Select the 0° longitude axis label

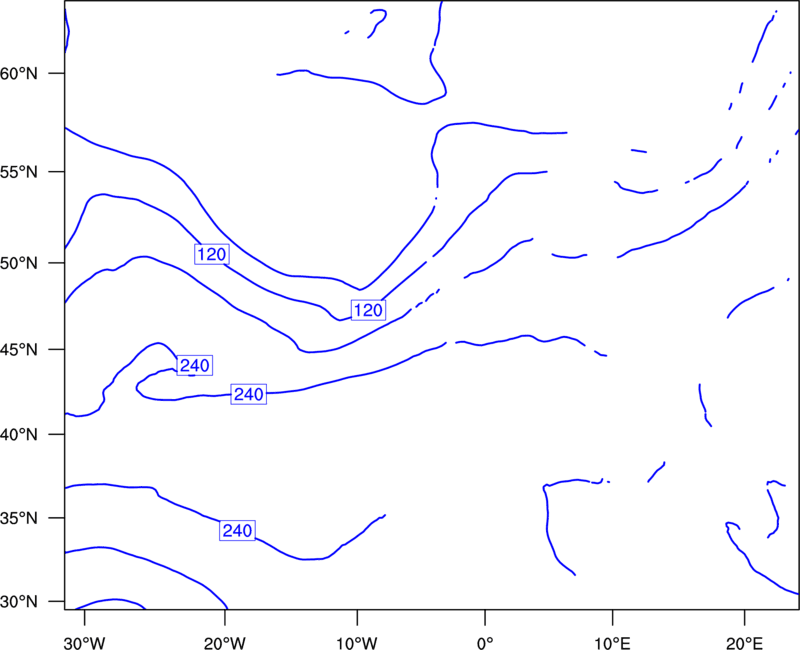pyautogui.click(x=485, y=643)
